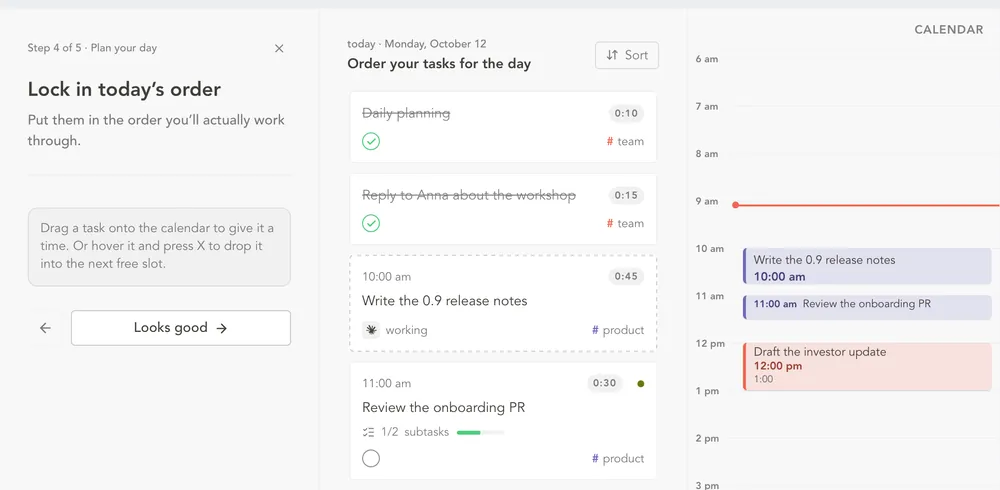This screenshot has height=490, width=1000.
Task: Open the CALENDAR panel header
Action: click(x=949, y=30)
